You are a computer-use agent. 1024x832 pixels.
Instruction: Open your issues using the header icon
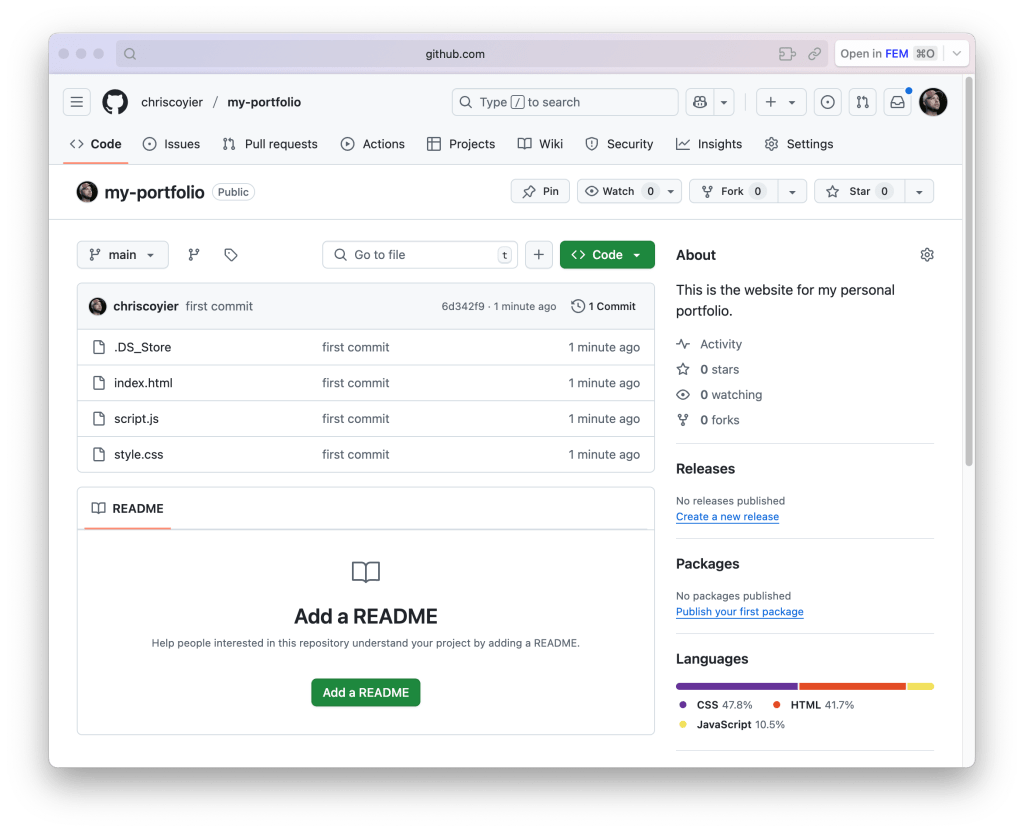tap(827, 101)
